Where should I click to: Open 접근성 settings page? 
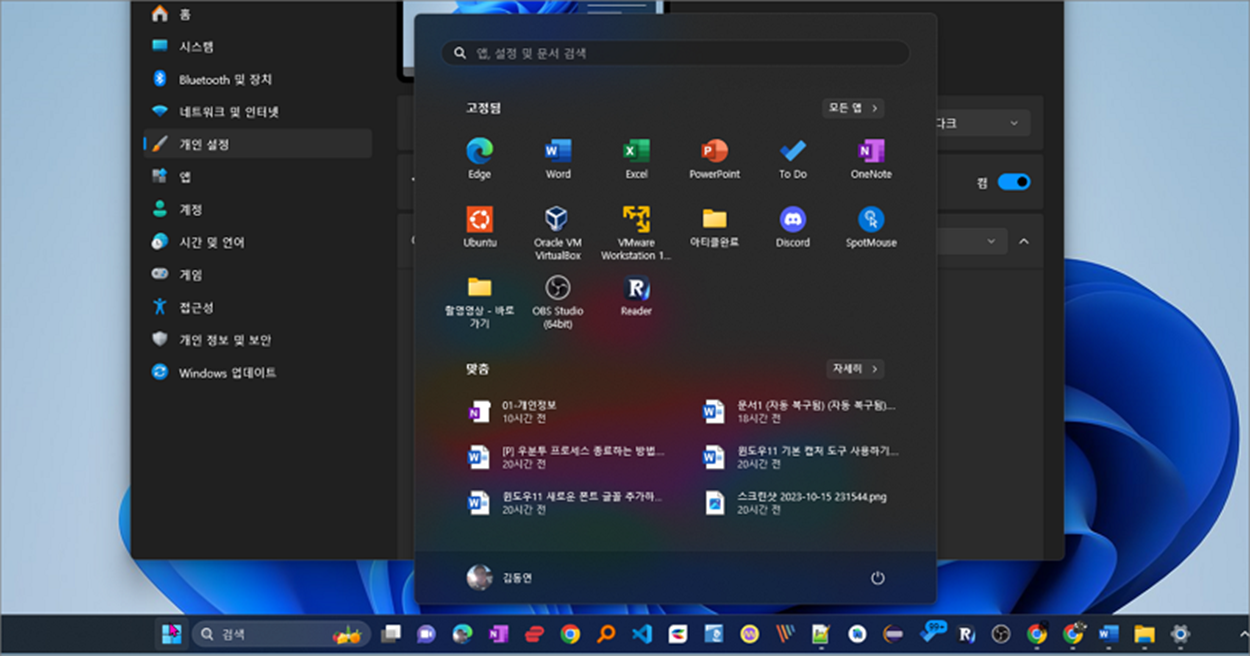(258, 307)
